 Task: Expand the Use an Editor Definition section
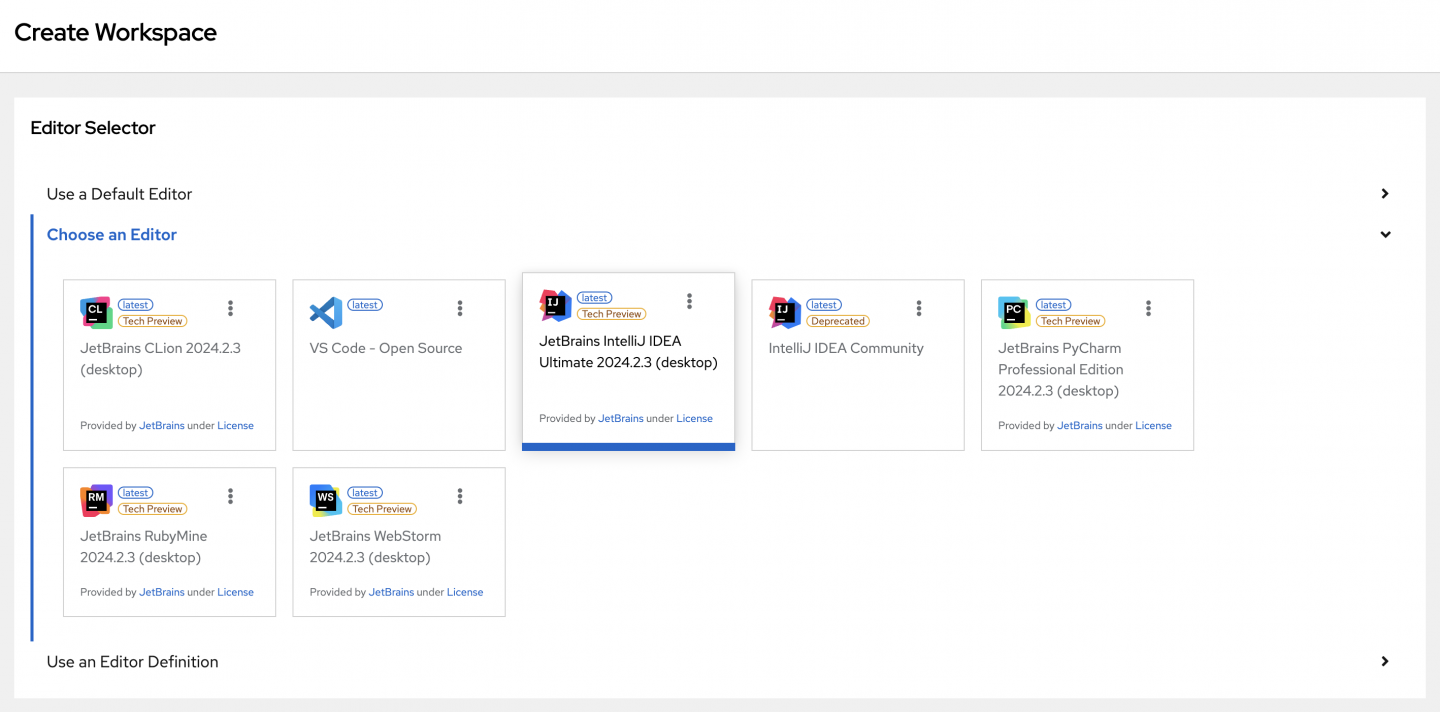pyautogui.click(x=1385, y=662)
